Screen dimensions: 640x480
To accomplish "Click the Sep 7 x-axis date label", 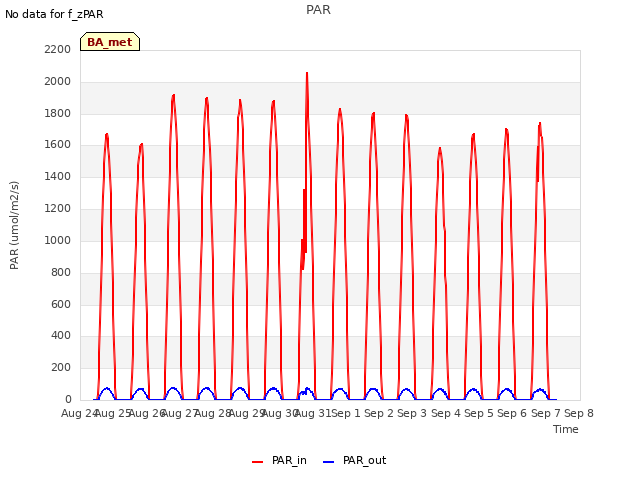I will click(546, 413).
